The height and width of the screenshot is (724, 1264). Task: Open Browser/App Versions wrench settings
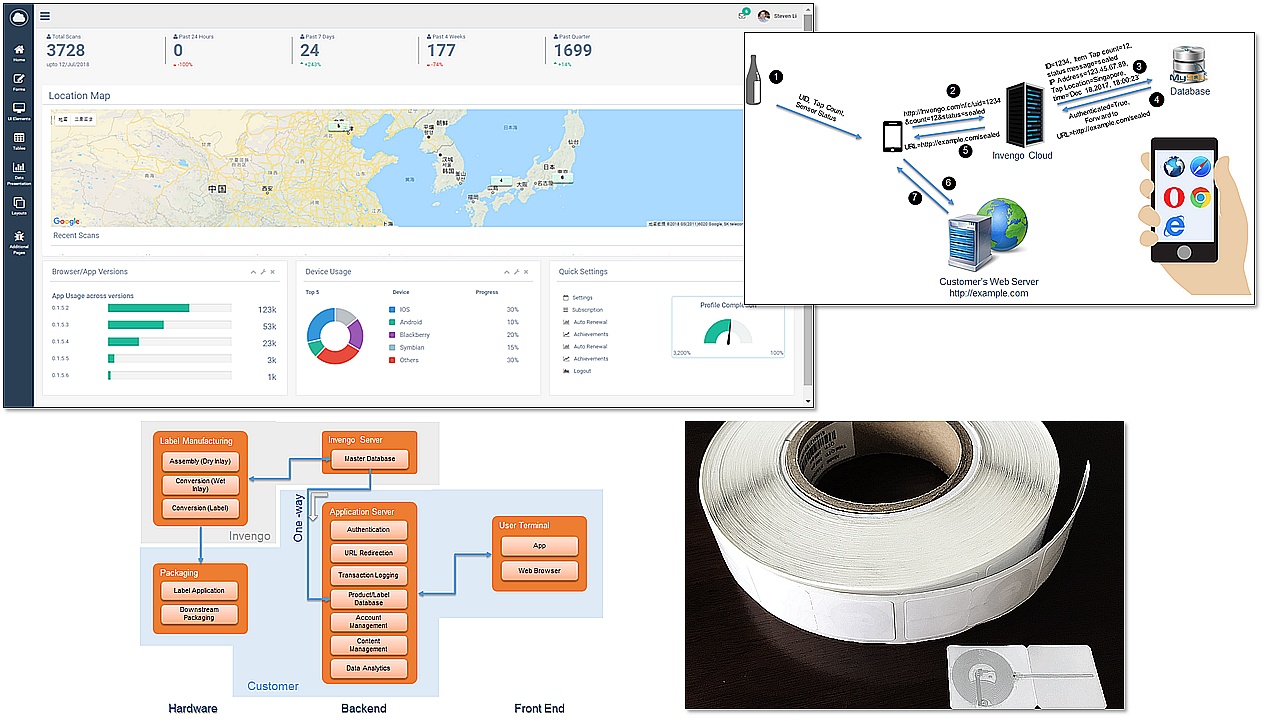point(263,272)
